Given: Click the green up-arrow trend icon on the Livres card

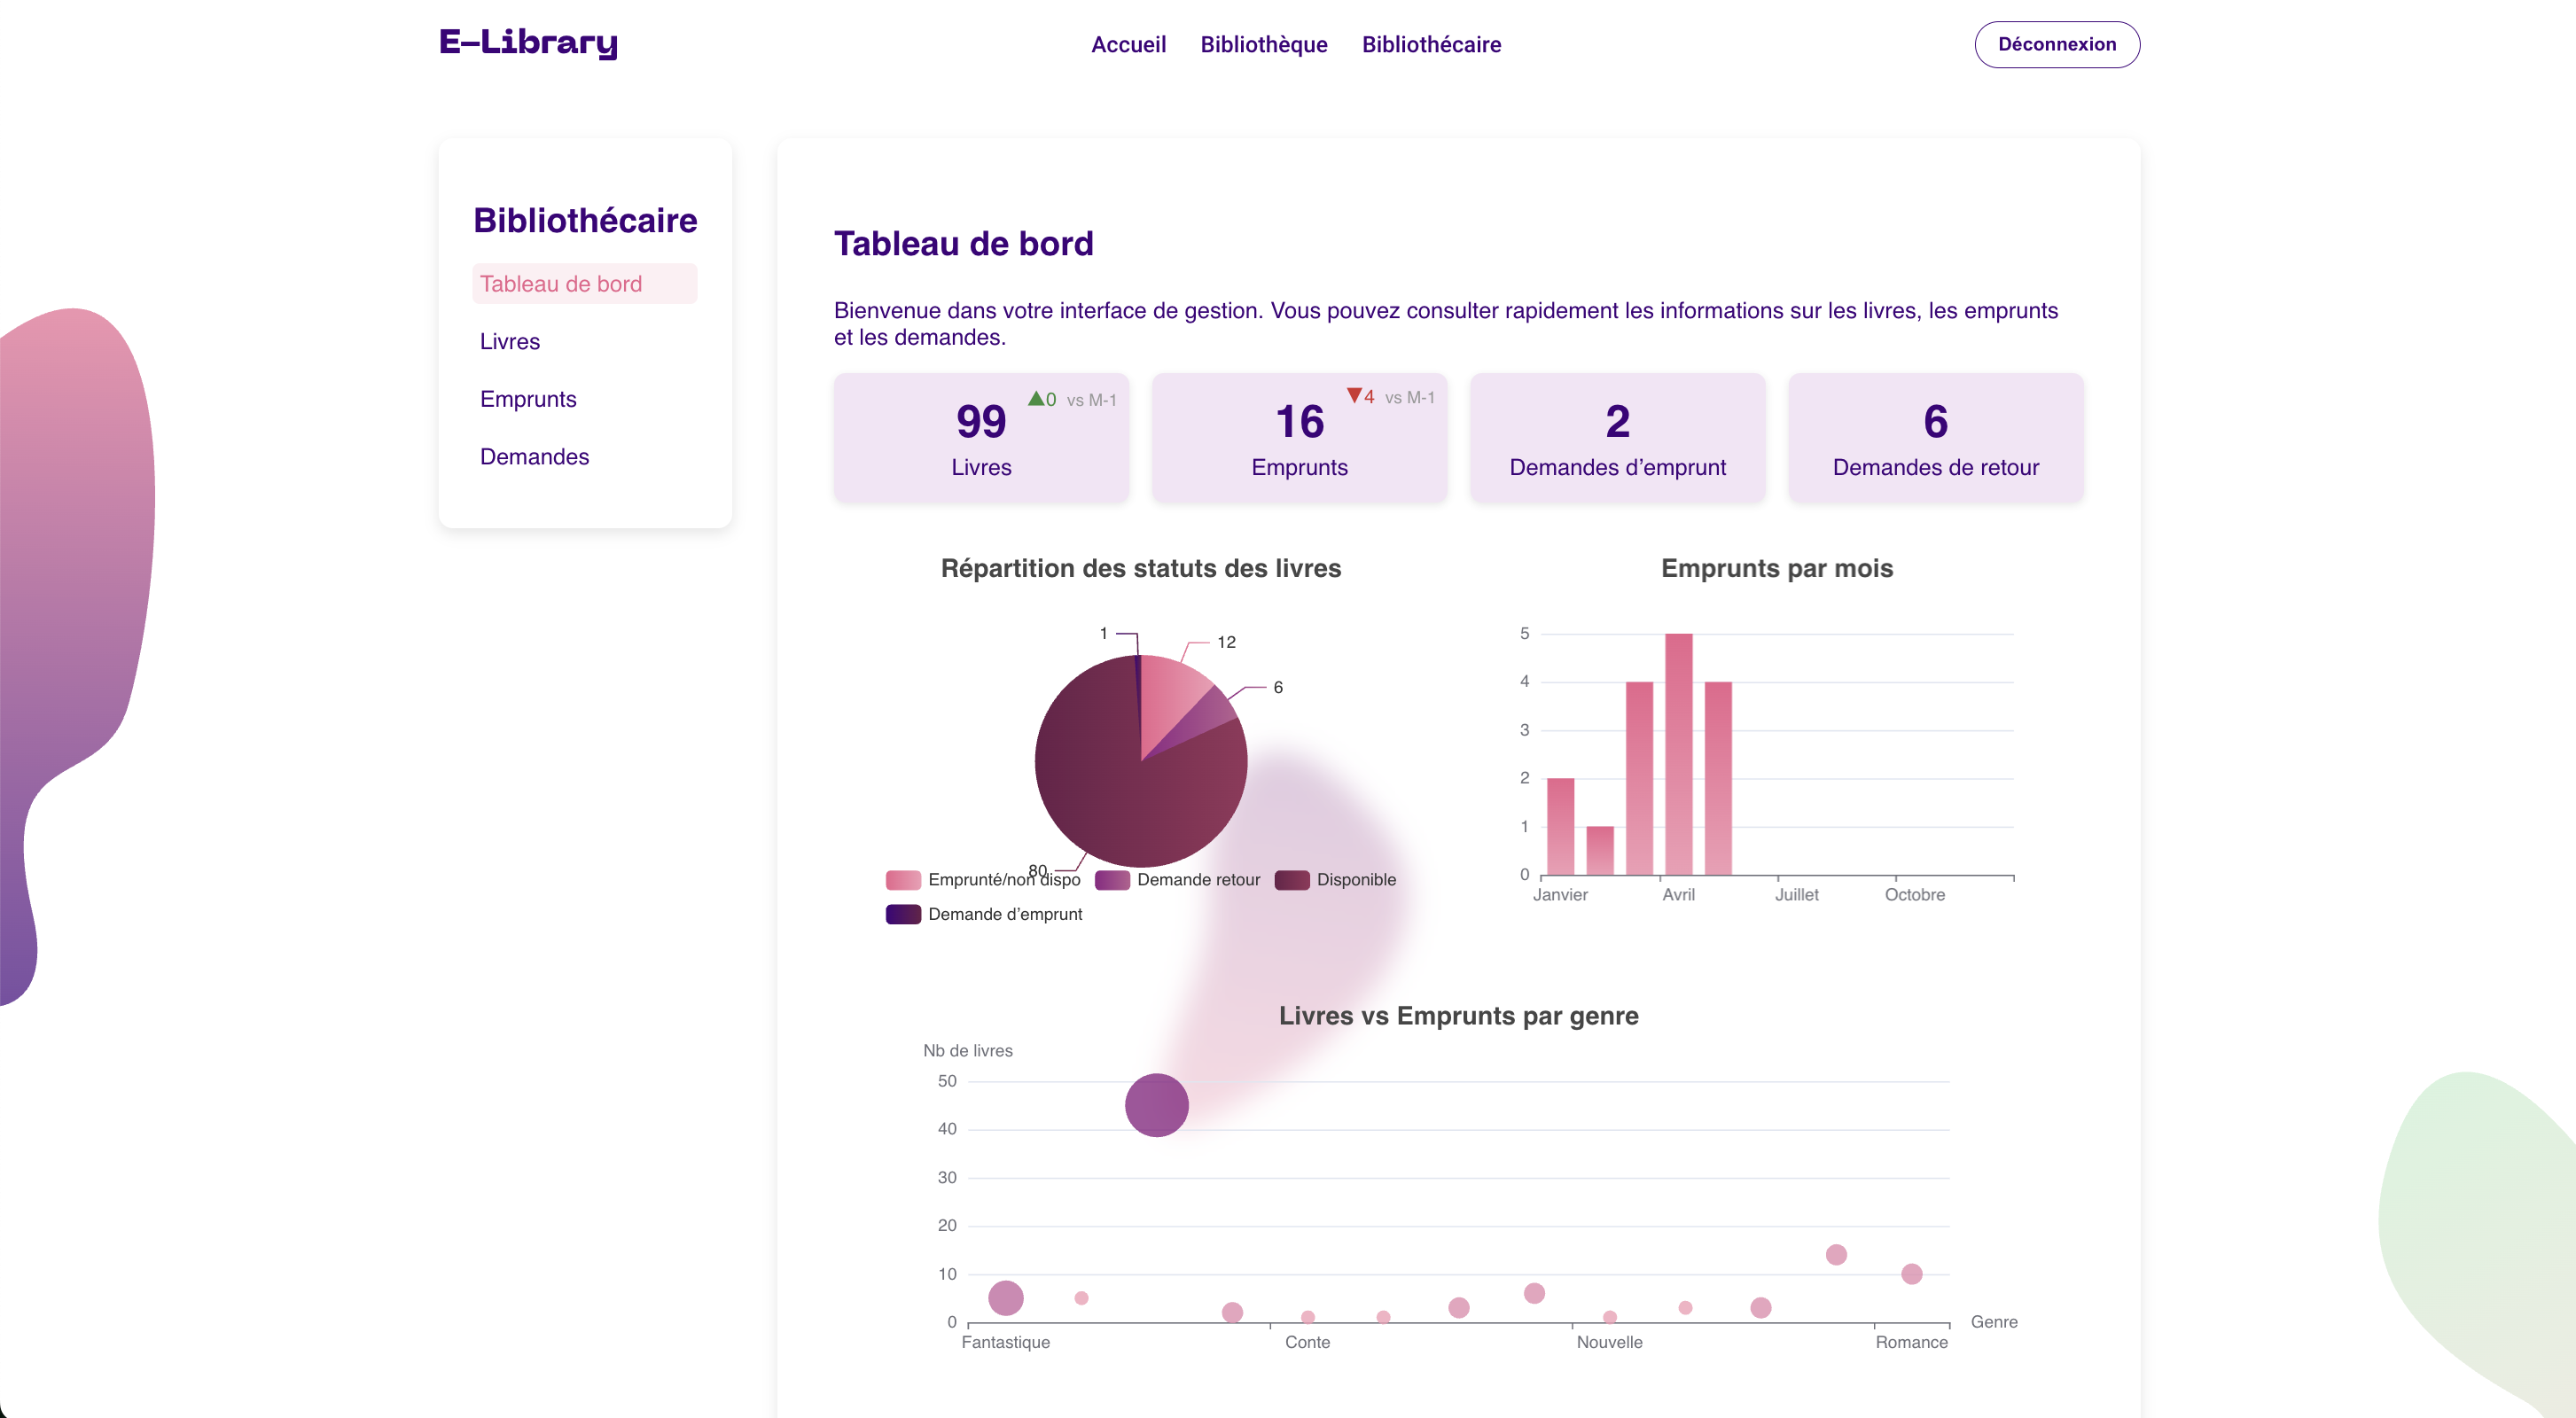Looking at the screenshot, I should tap(1035, 398).
